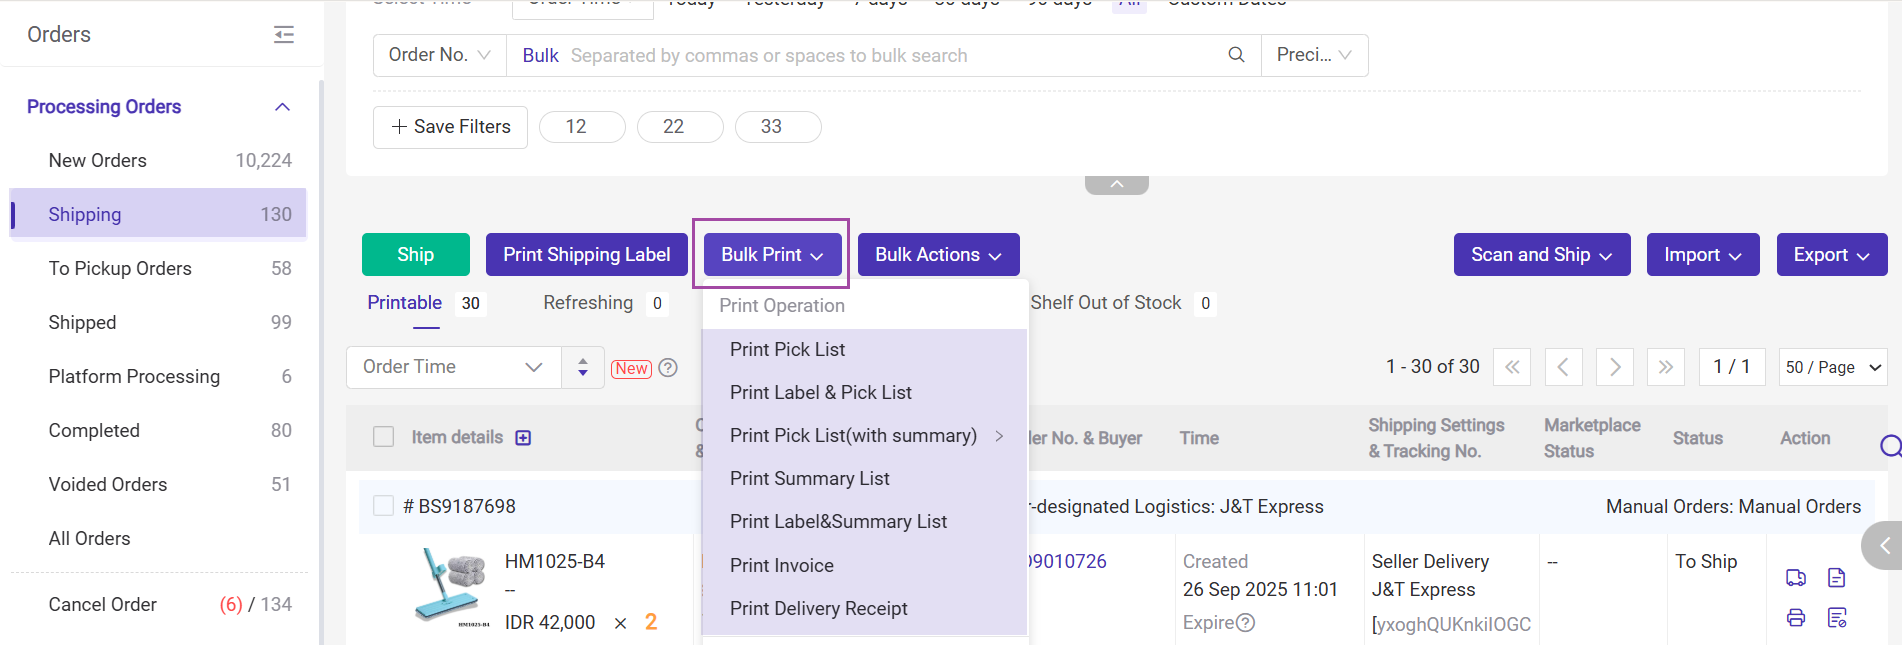Open the Order No. search type dropdown
This screenshot has width=1902, height=645.
click(x=440, y=55)
